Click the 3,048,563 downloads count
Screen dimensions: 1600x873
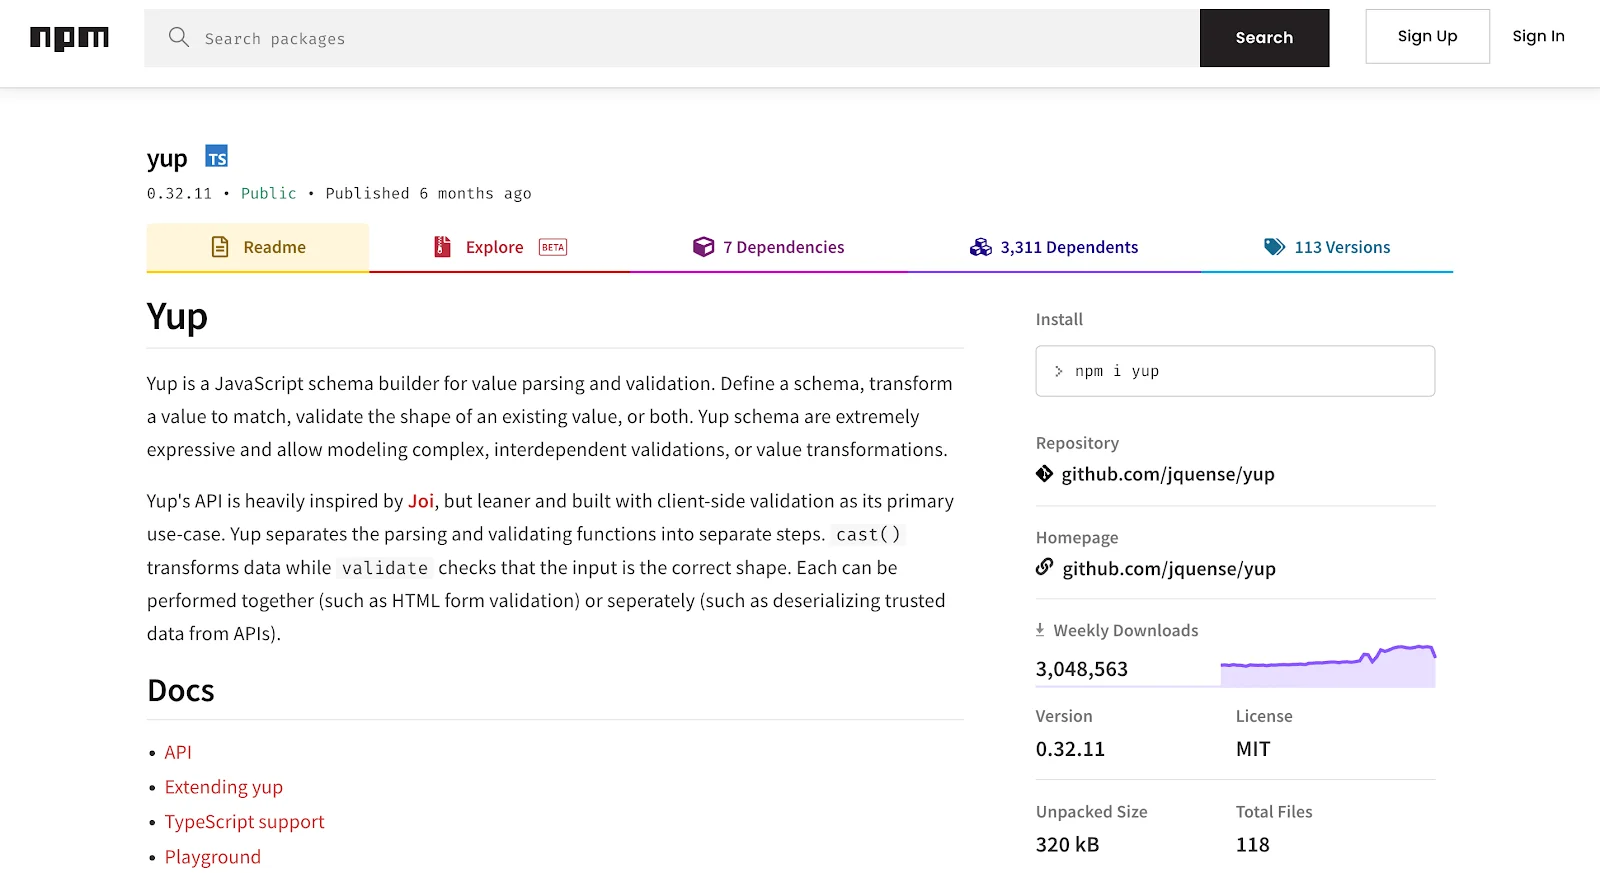(1082, 669)
